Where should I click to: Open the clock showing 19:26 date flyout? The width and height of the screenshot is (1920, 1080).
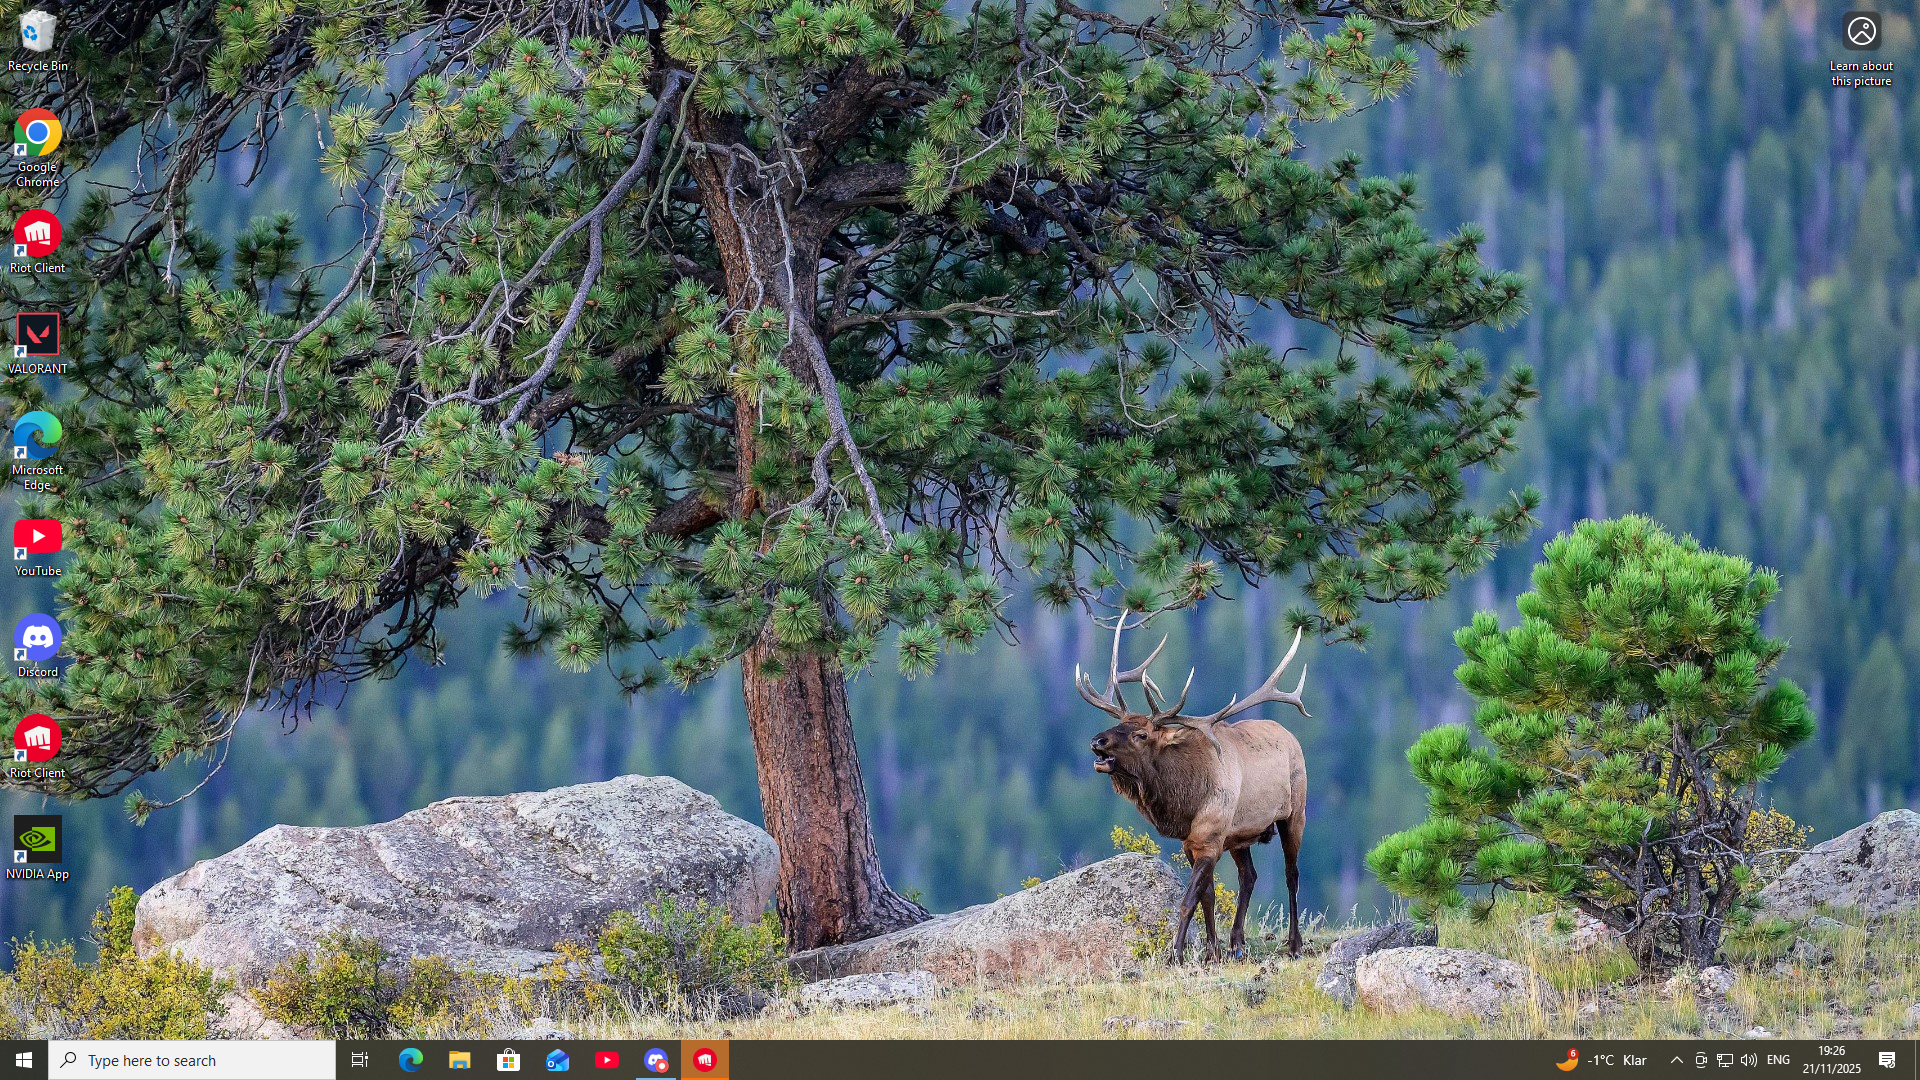1831,1060
